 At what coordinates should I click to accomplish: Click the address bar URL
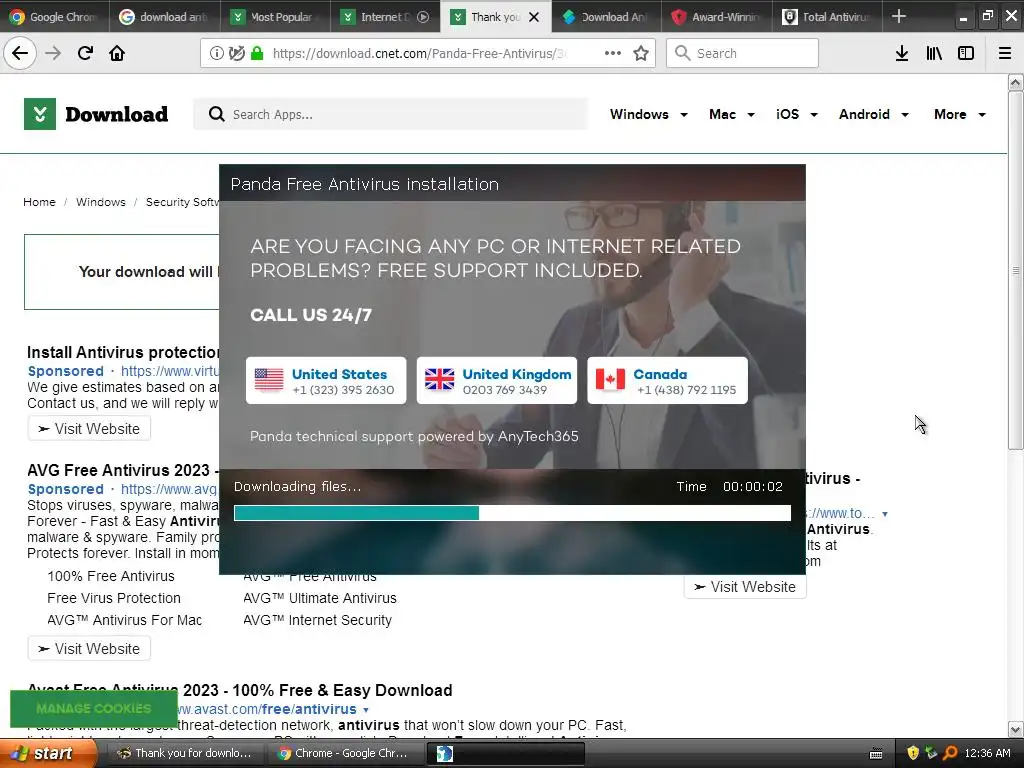coord(419,54)
